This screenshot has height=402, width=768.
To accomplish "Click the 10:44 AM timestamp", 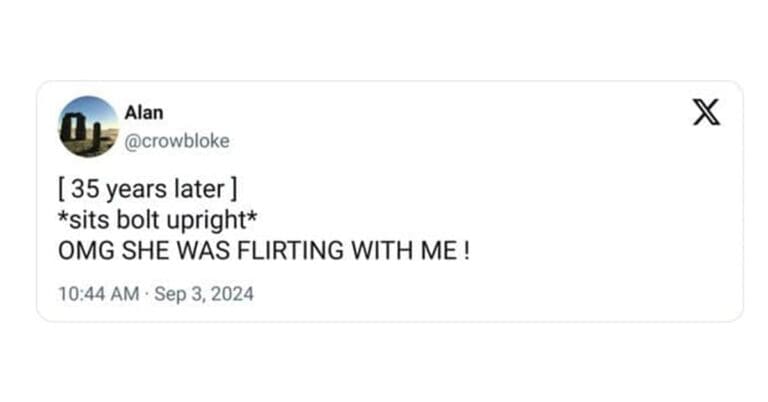I will click(x=97, y=294).
